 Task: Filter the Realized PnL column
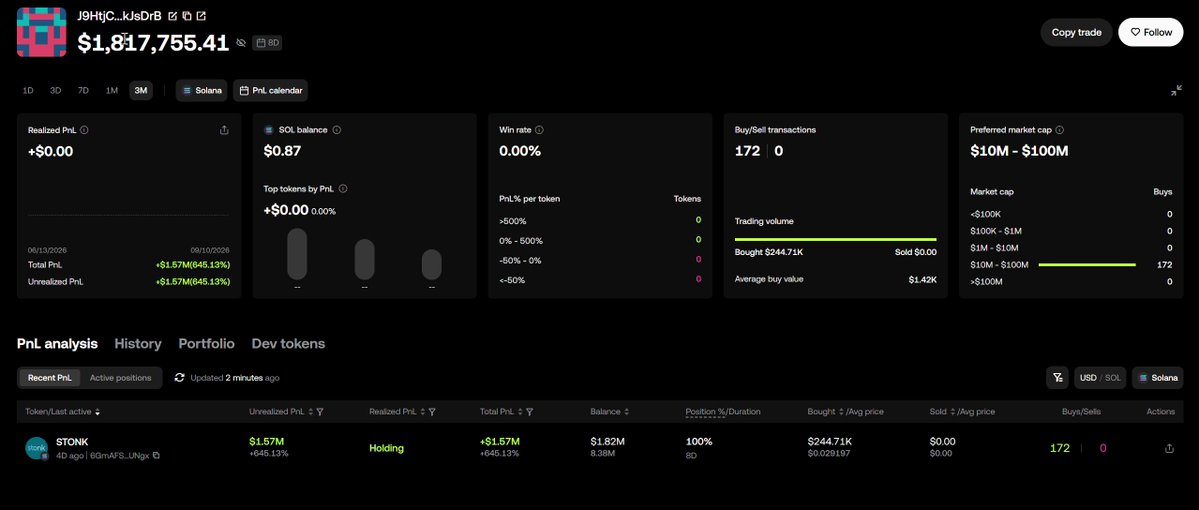pos(432,411)
